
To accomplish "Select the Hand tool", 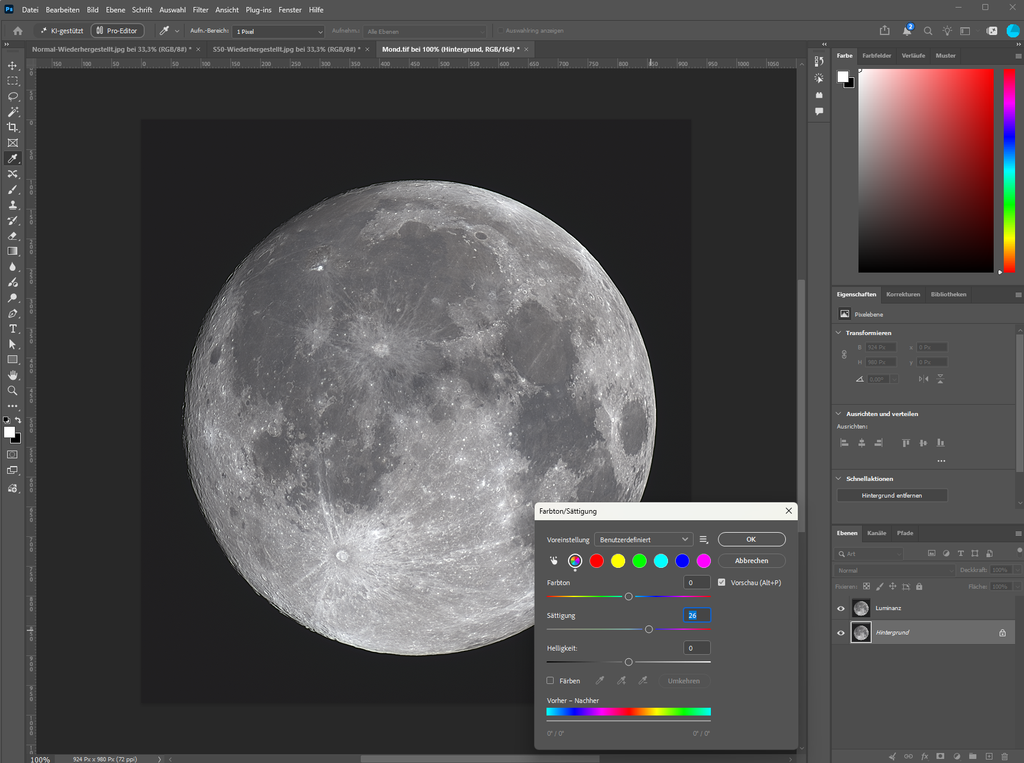I will (12, 376).
